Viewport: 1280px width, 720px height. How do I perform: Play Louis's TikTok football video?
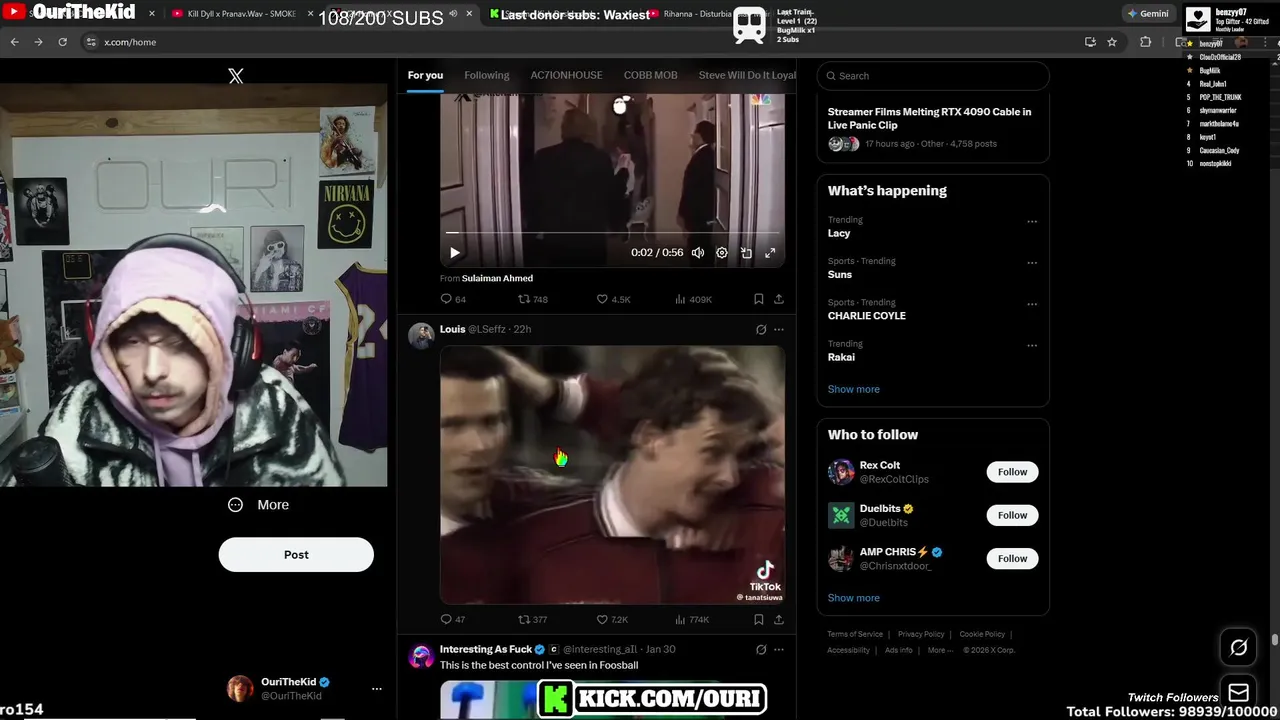tap(612, 475)
